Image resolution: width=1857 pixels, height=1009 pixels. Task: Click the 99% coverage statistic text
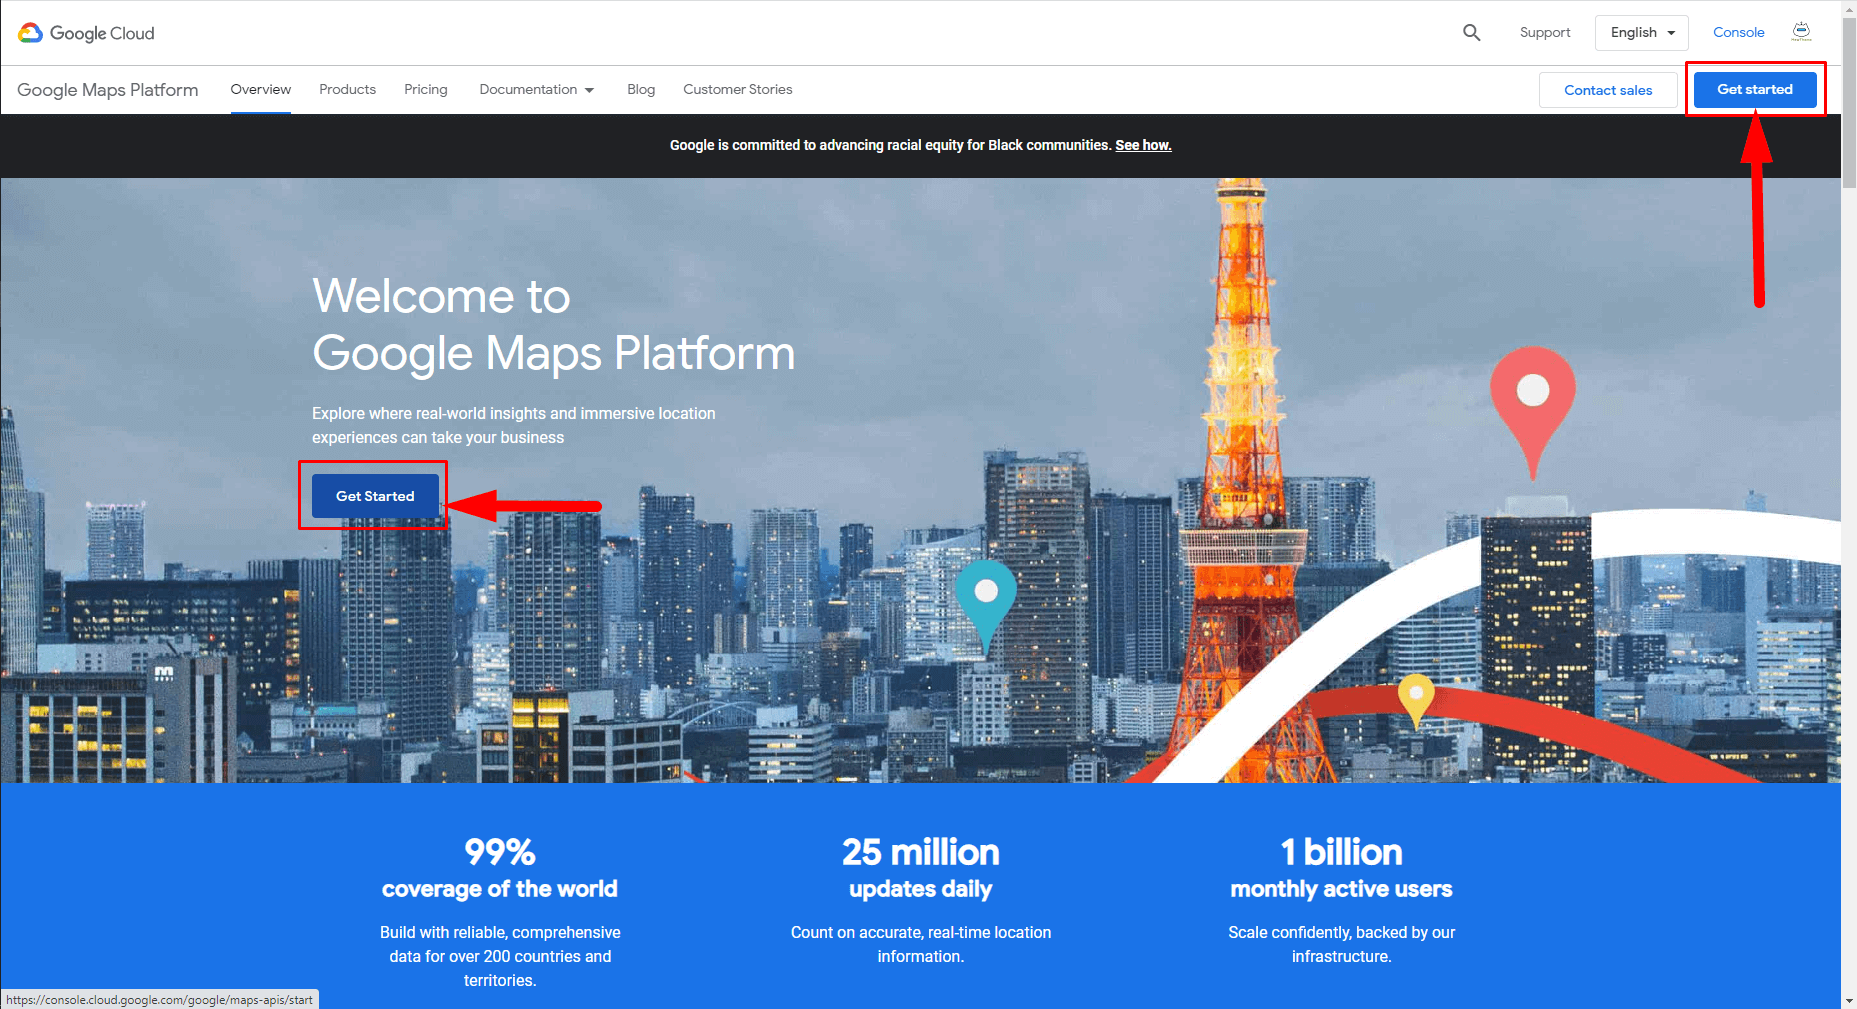(x=500, y=868)
